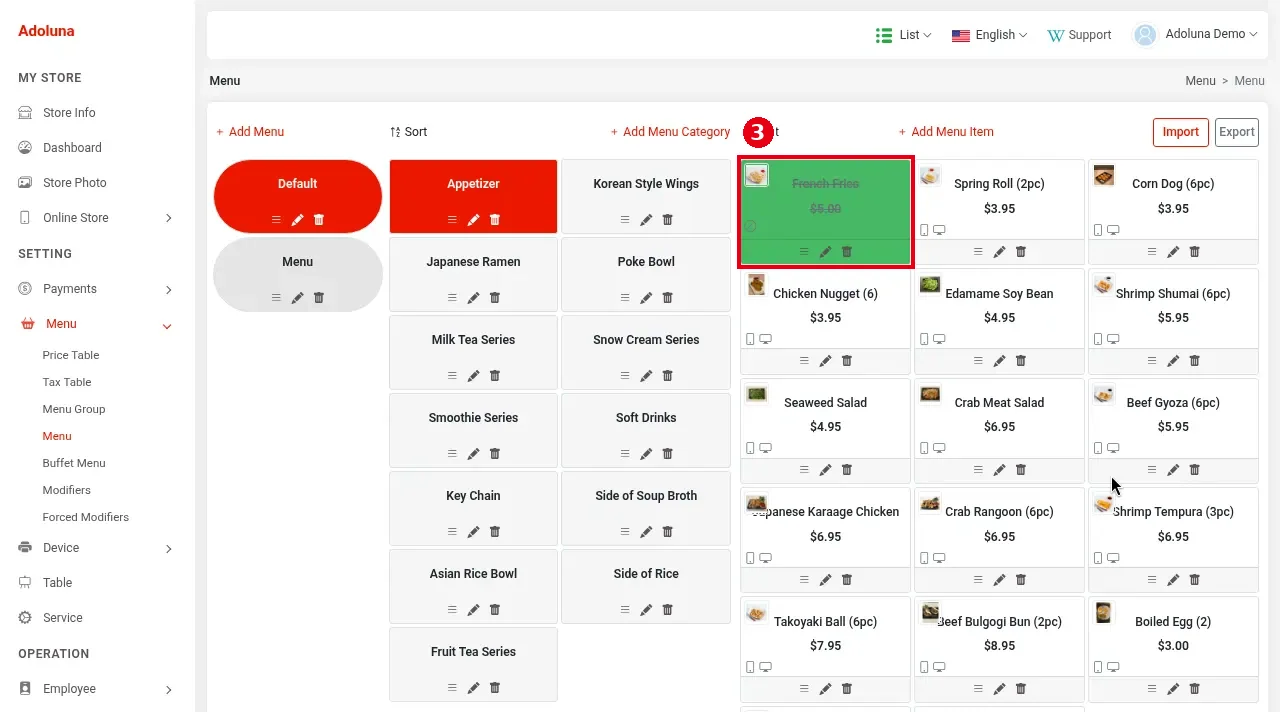Delete the Side of Soup Broth category
This screenshot has height=712, width=1280.
click(x=668, y=532)
